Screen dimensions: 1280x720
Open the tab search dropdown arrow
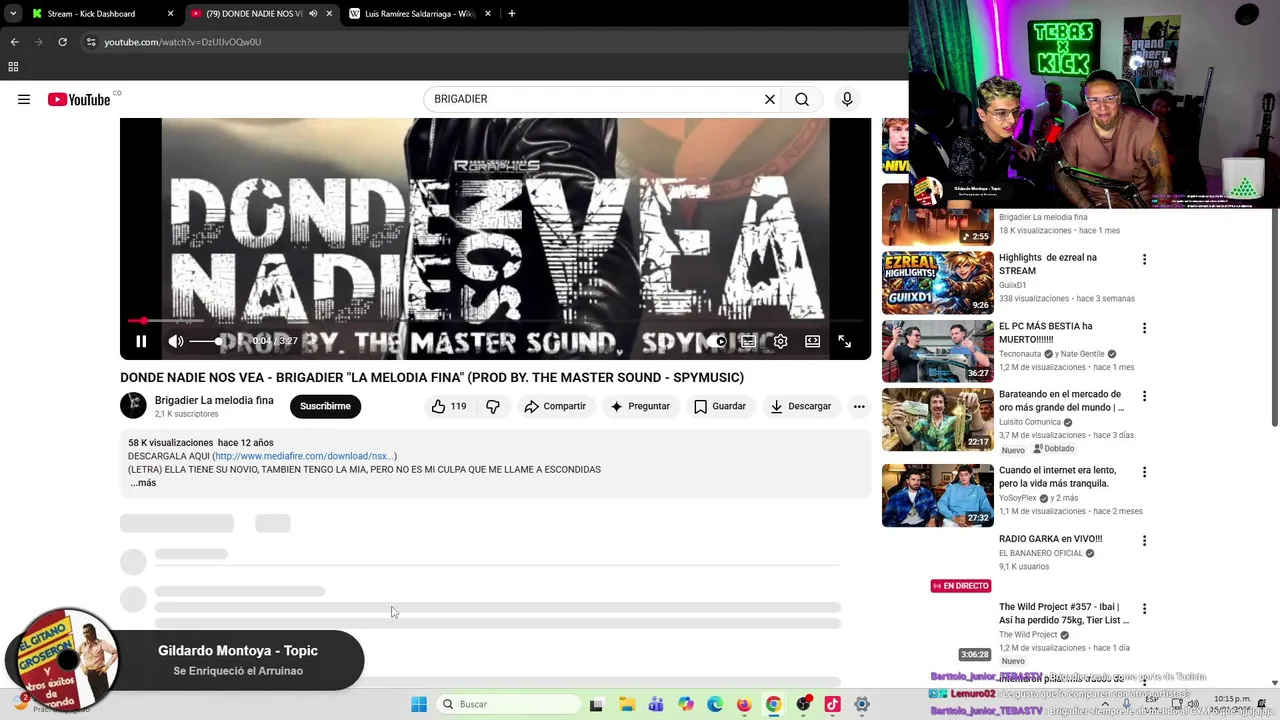click(13, 14)
